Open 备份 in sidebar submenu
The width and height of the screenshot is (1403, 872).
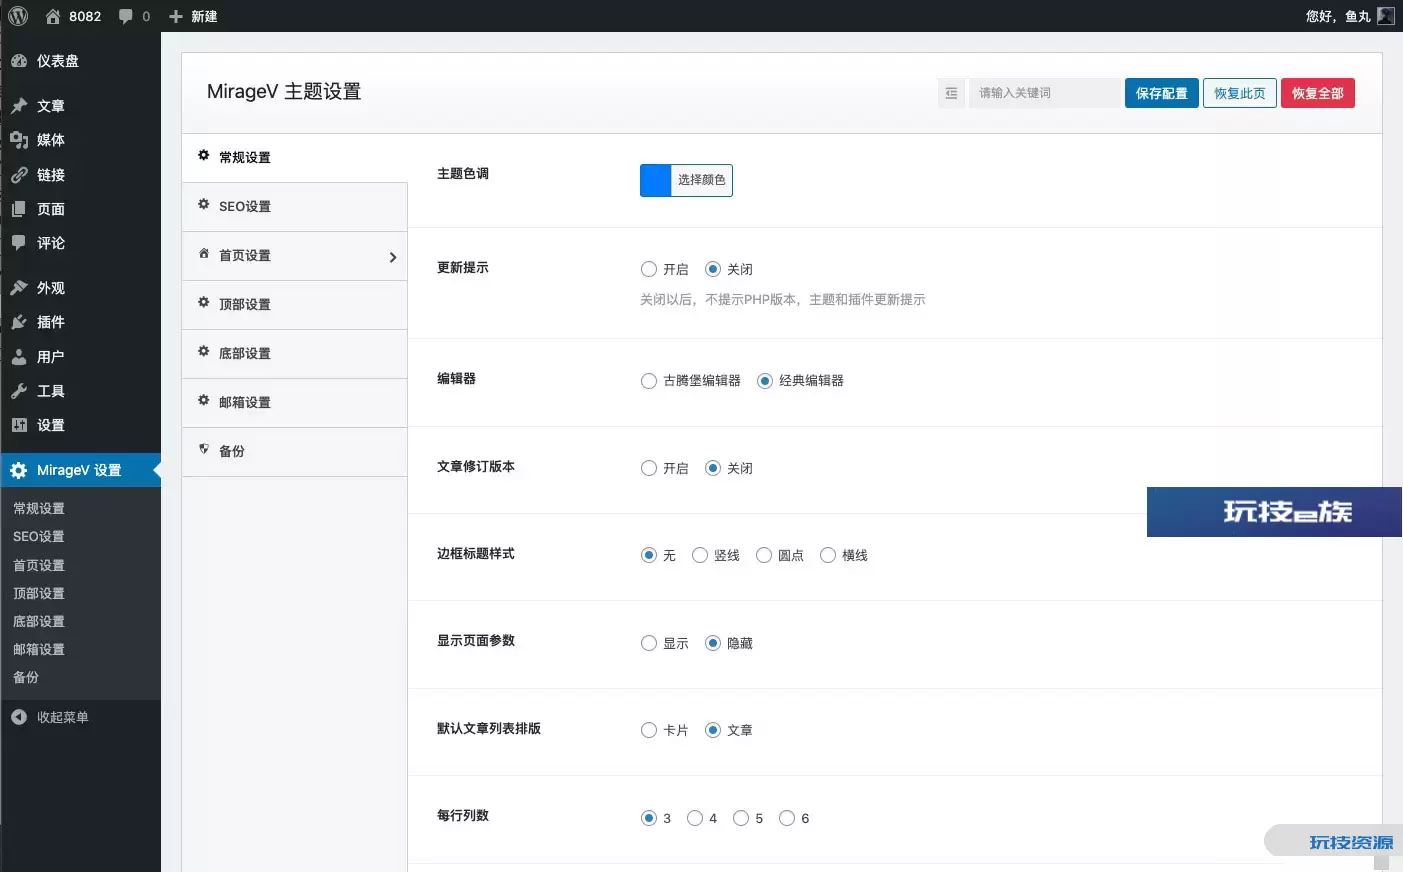[x=26, y=677]
